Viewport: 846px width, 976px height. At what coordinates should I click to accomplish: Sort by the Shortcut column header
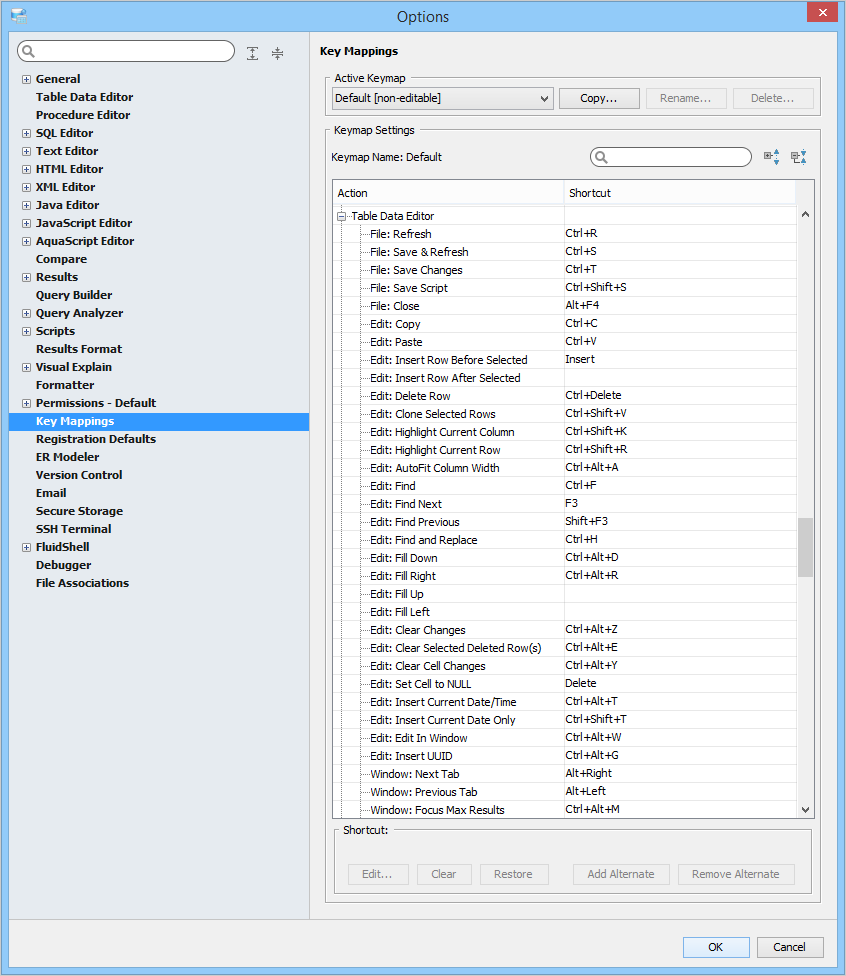point(680,194)
